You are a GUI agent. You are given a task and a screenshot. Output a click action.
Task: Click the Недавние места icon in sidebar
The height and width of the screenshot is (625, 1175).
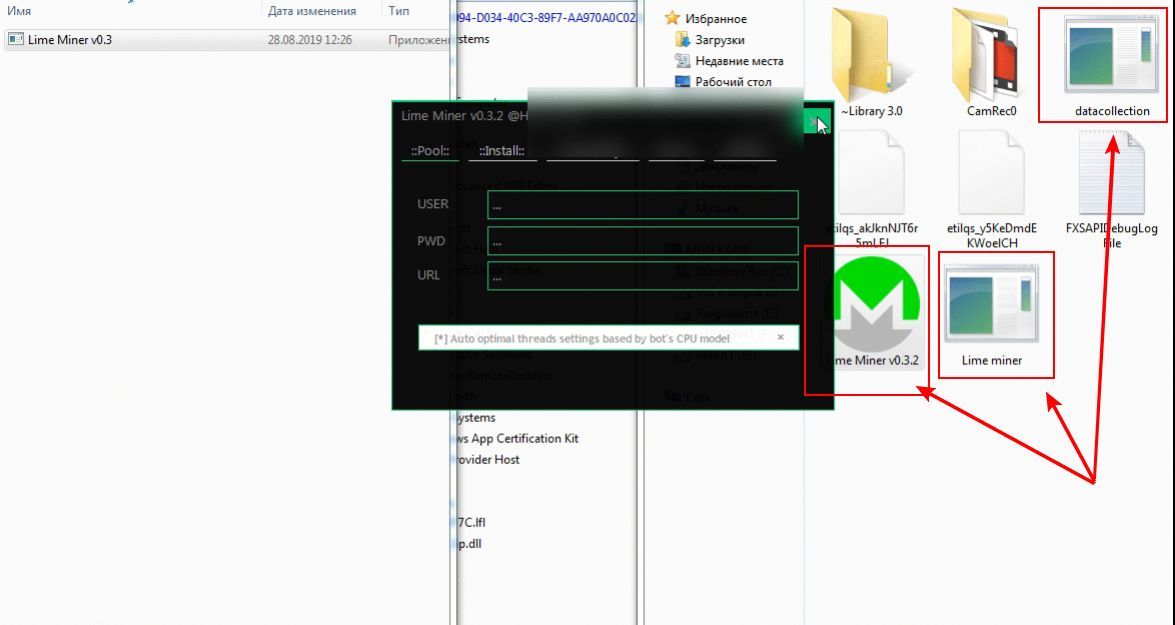point(681,60)
